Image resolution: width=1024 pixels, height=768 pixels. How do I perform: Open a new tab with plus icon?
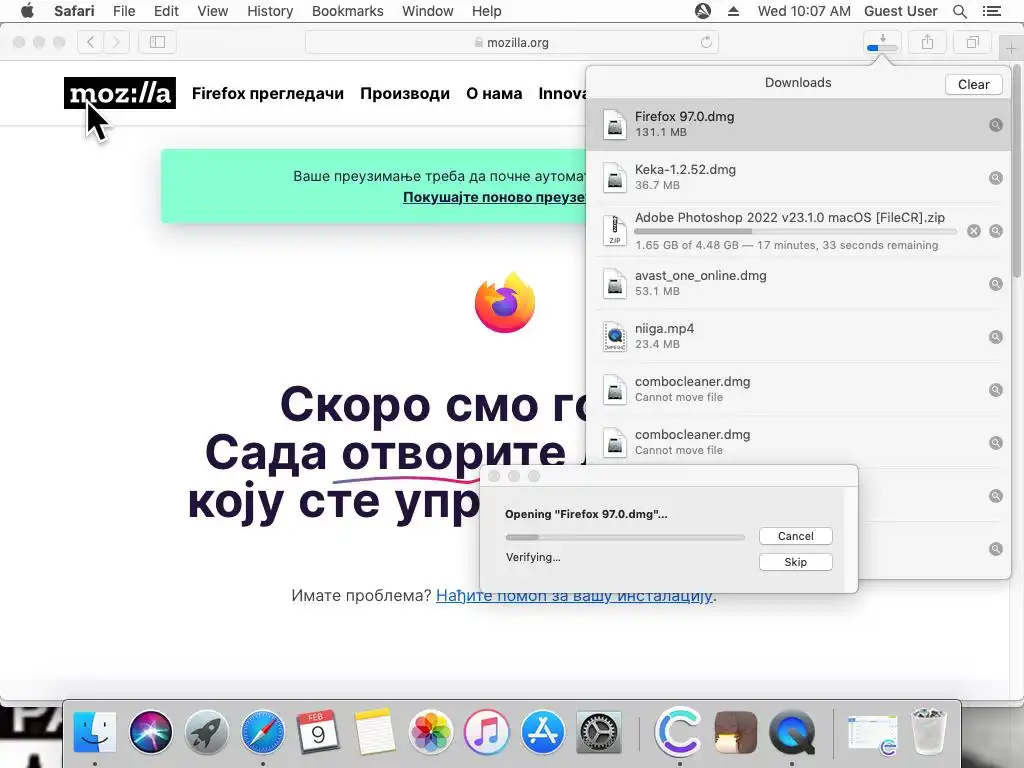1010,48
